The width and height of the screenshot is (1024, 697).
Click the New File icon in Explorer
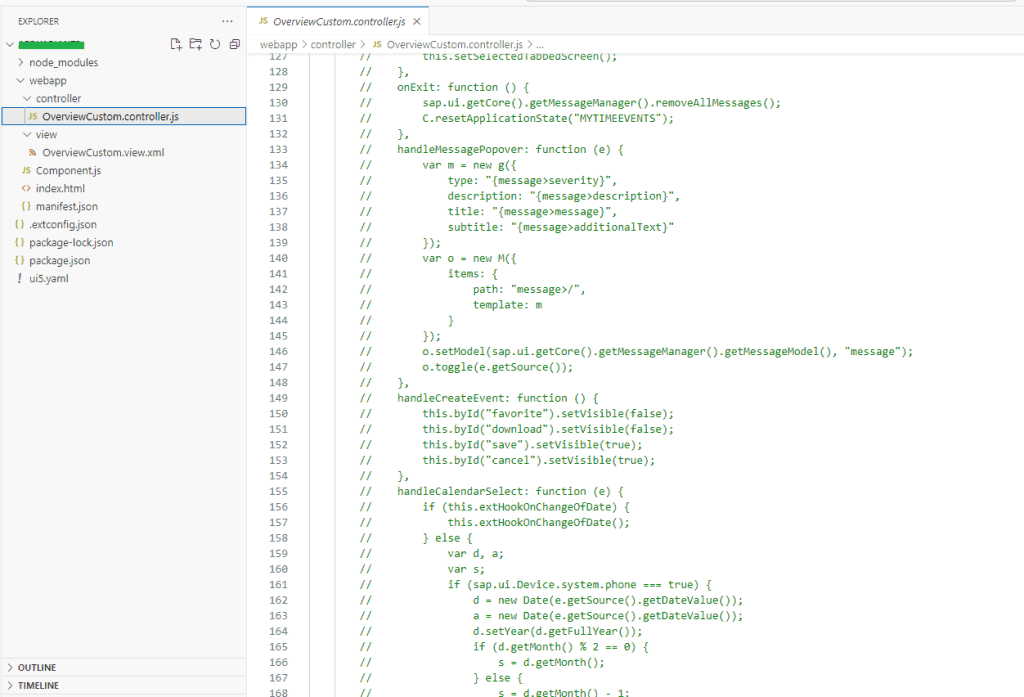pyautogui.click(x=175, y=44)
